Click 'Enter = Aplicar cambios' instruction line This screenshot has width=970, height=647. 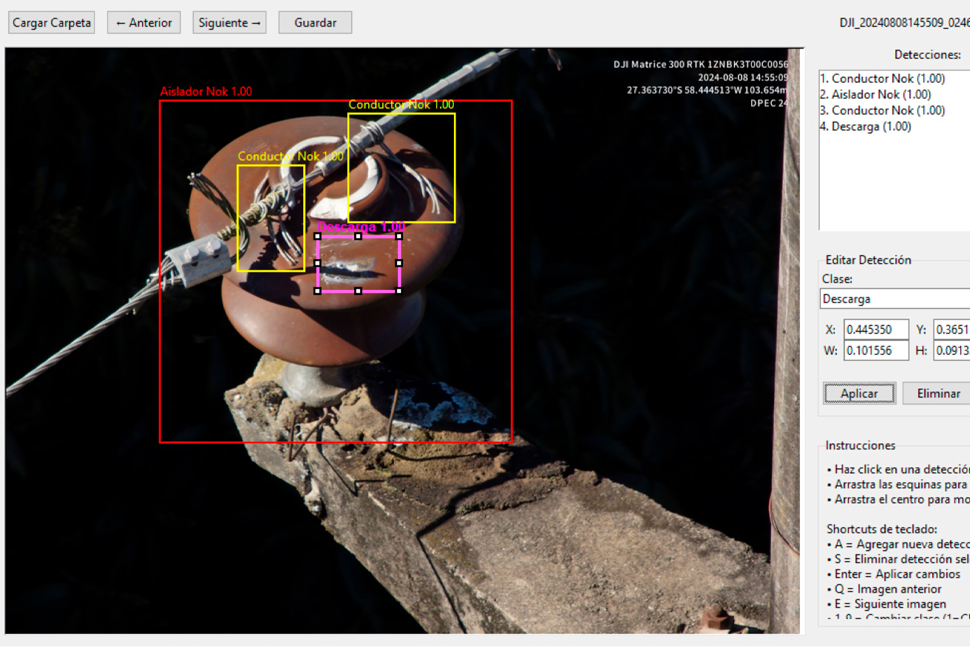[x=893, y=574]
